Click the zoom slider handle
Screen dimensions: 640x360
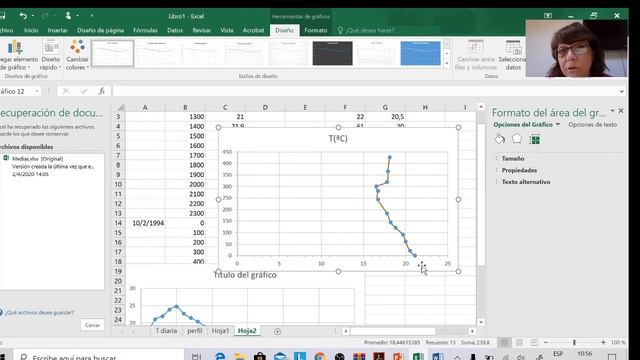point(574,342)
